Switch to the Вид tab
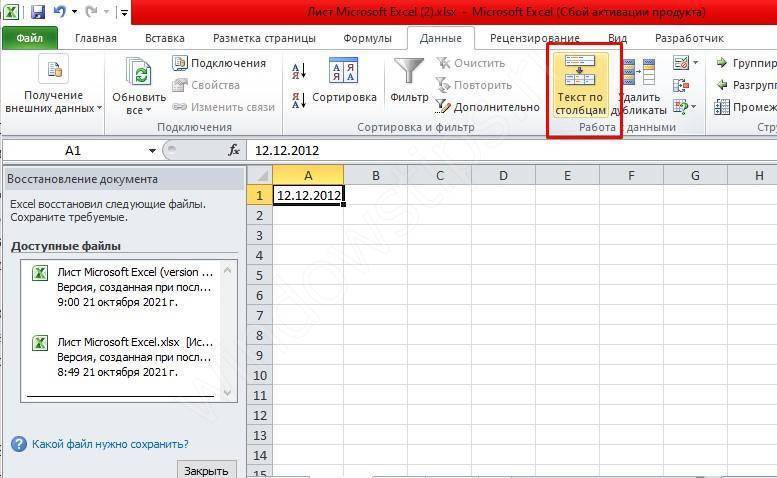 [x=617, y=38]
